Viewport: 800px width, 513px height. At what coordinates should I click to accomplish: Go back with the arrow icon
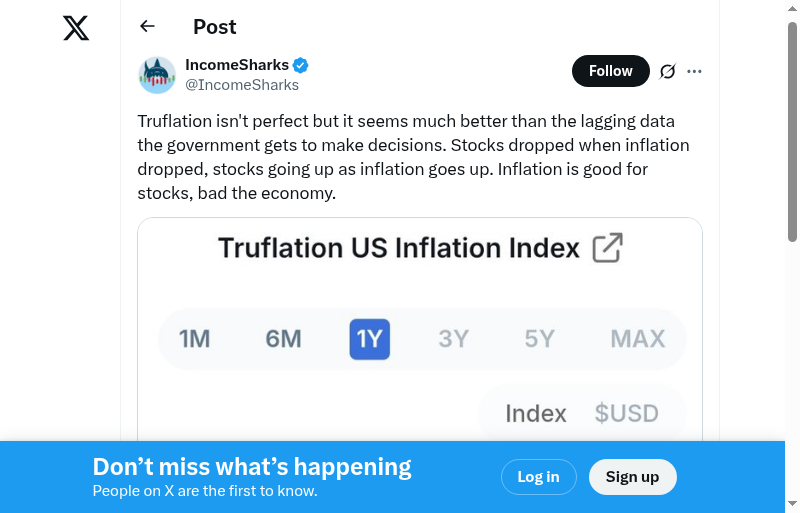(x=148, y=27)
